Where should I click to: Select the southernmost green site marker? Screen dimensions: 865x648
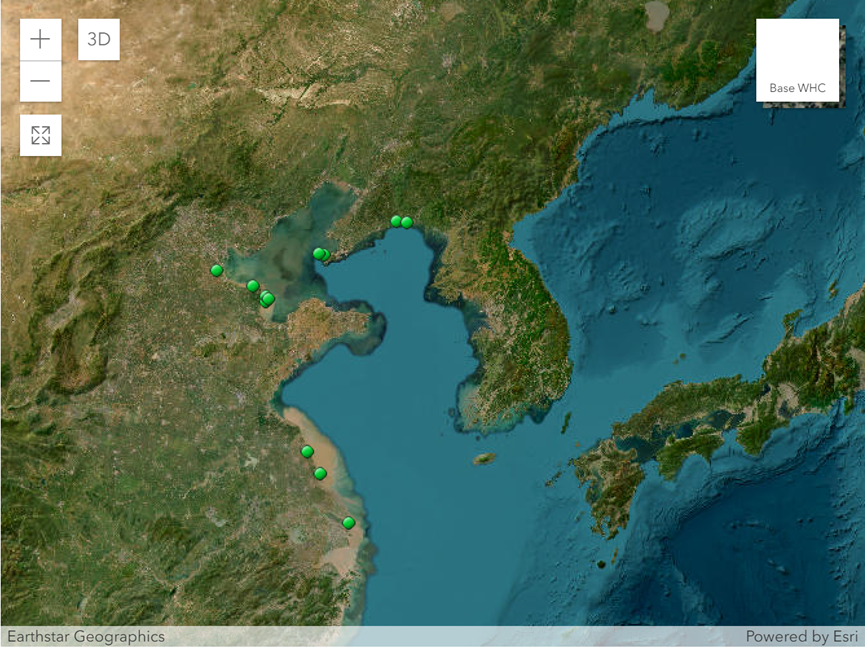348,523
